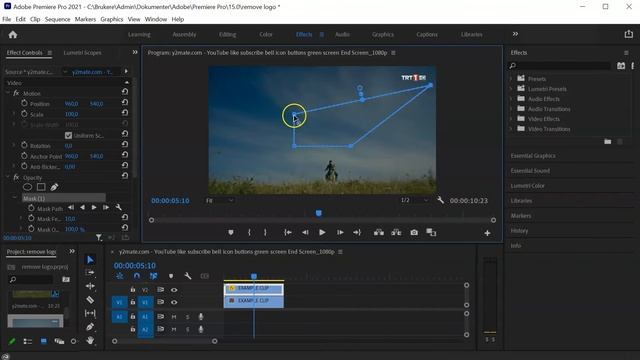The width and height of the screenshot is (640, 360).
Task: Toggle V2 track output eye
Action: point(174,290)
